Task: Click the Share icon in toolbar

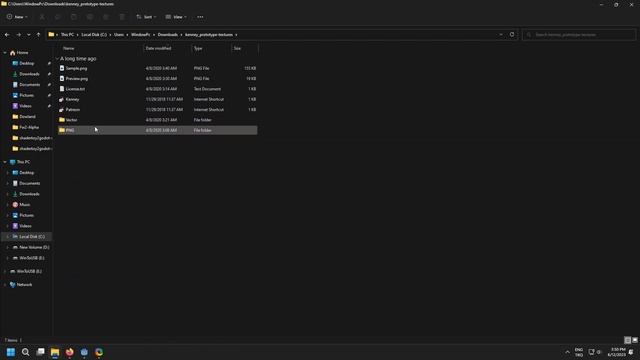Action: [x=106, y=17]
